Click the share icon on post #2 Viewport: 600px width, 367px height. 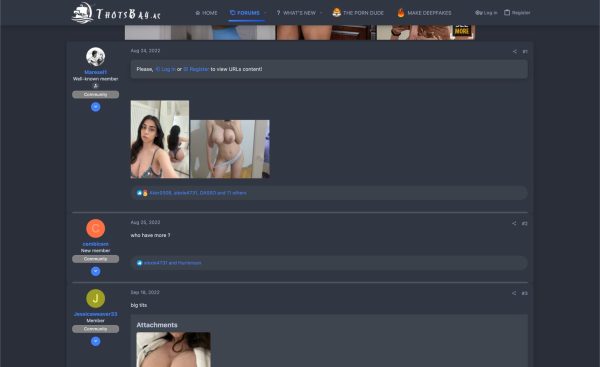point(514,223)
